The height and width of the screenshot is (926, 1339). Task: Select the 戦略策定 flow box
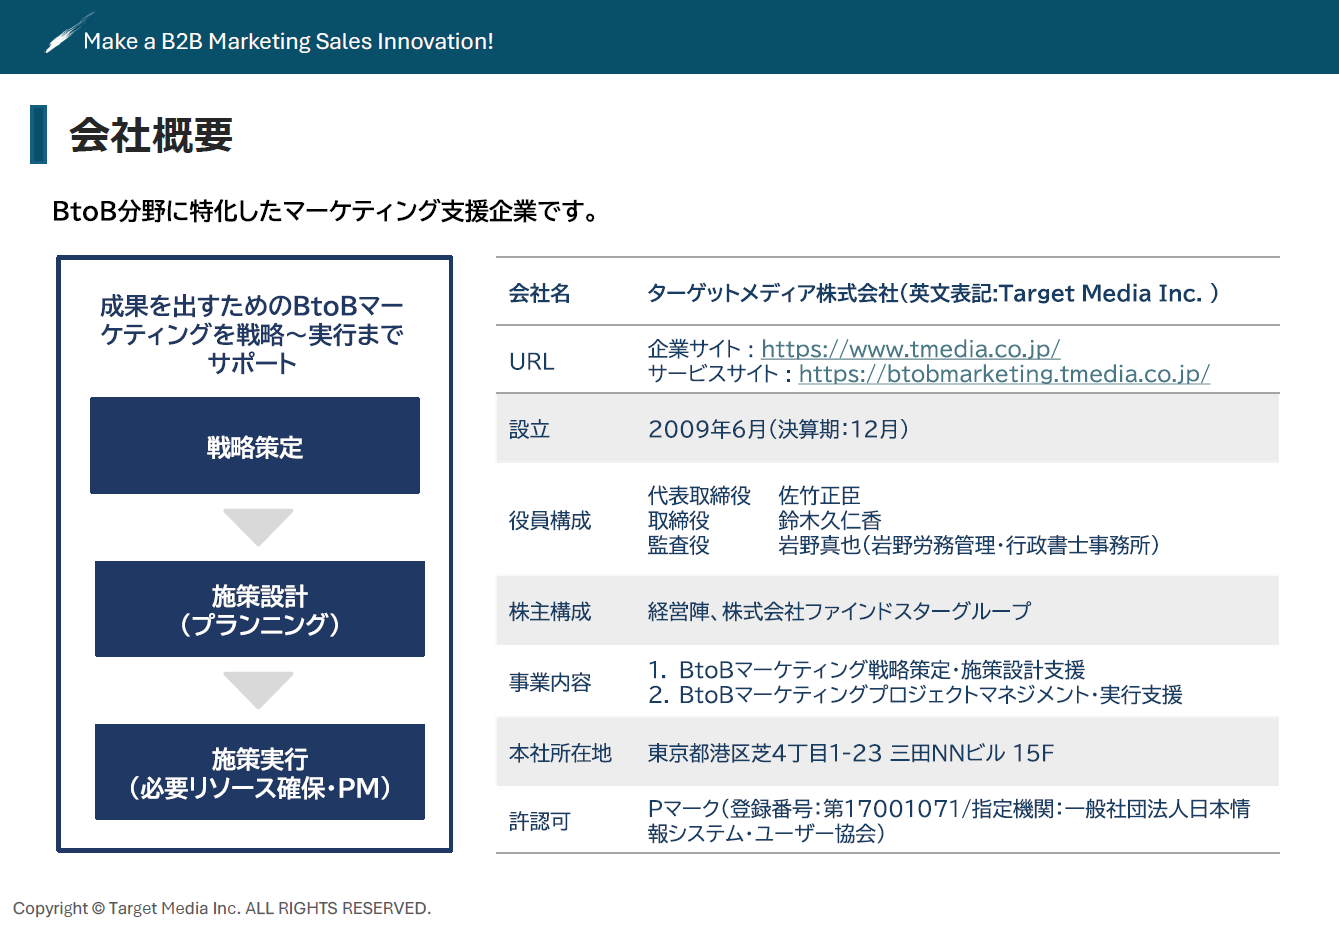click(x=255, y=445)
